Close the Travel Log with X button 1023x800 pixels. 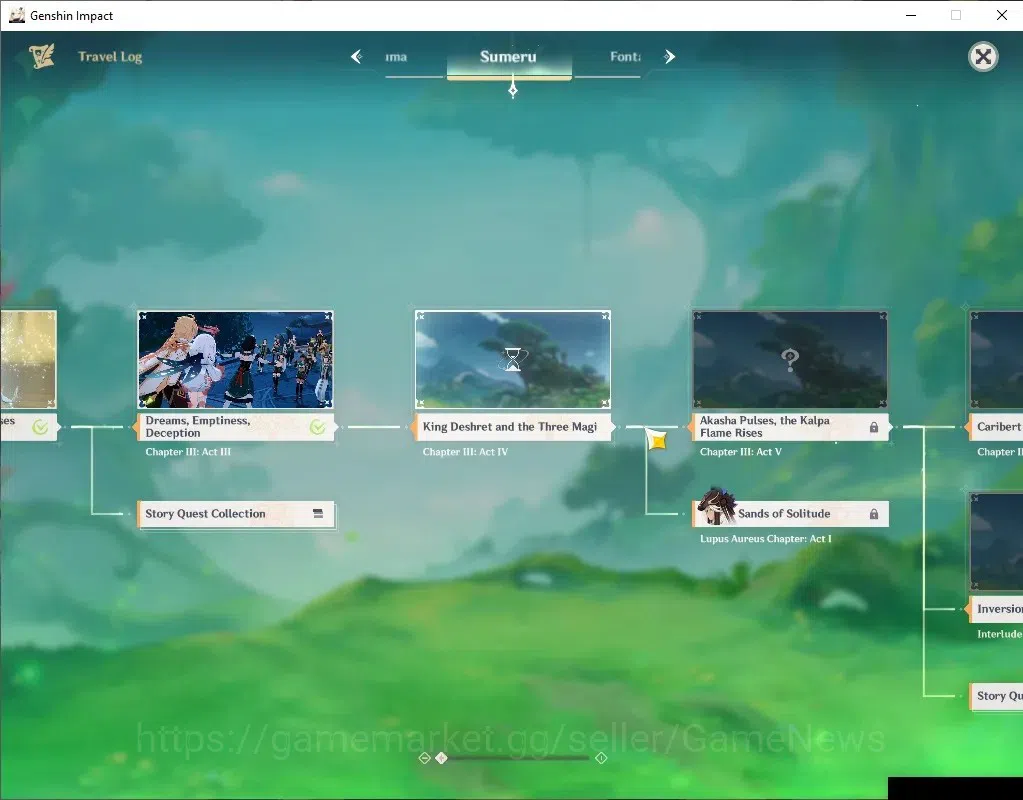(x=983, y=57)
